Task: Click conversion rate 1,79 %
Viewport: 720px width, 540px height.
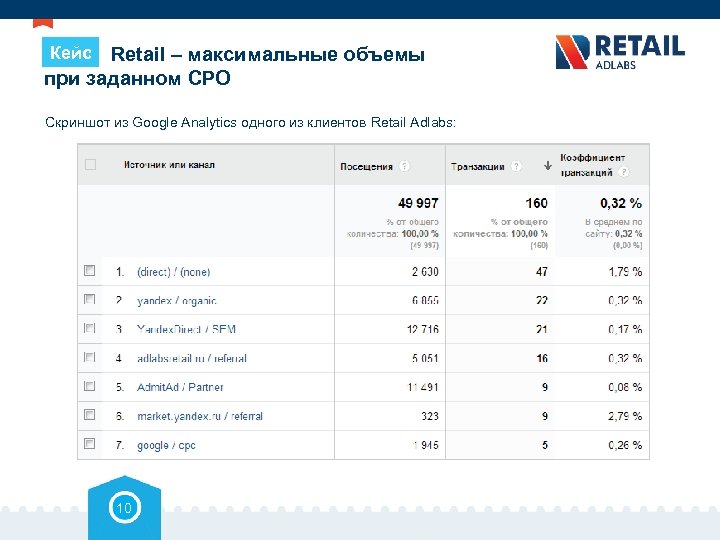Action: tap(625, 272)
